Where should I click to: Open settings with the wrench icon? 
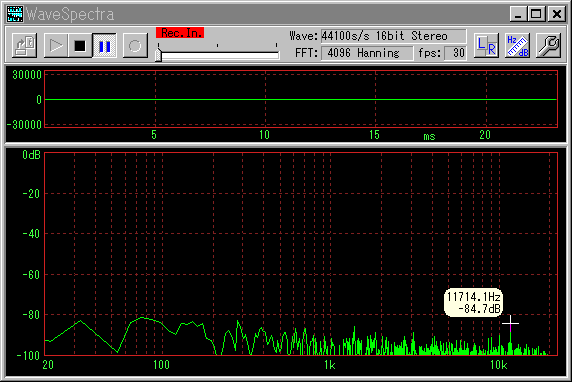coord(548,45)
